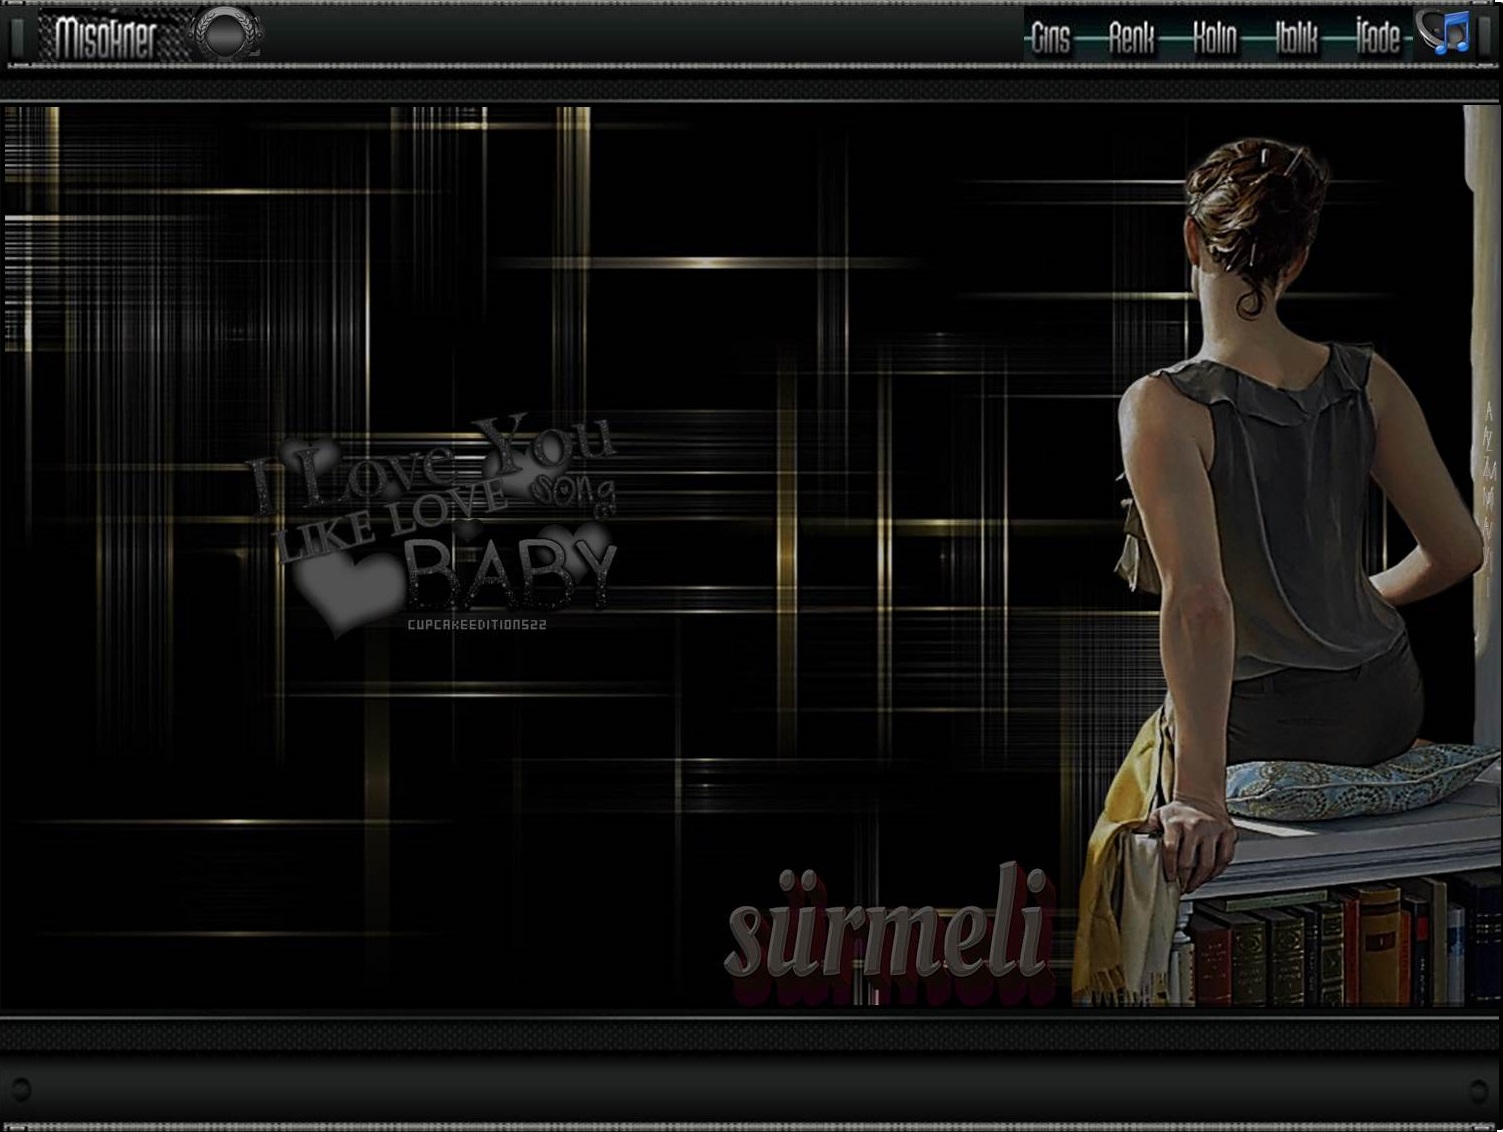Click the 'I Love You' graphic
Image resolution: width=1503 pixels, height=1132 pixels.
432,462
